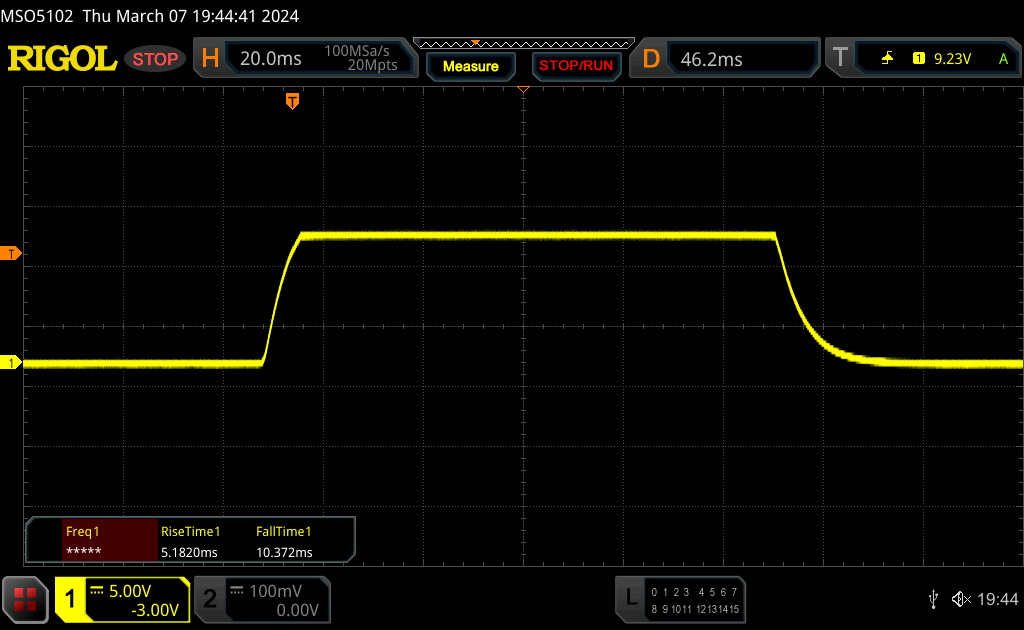Select the RiseTime1 measurement item

[x=190, y=542]
